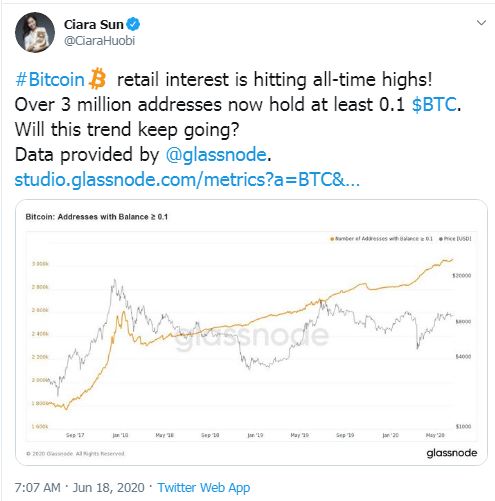Toggle Price [USD] legend entry
495x501 pixels.
click(x=455, y=239)
